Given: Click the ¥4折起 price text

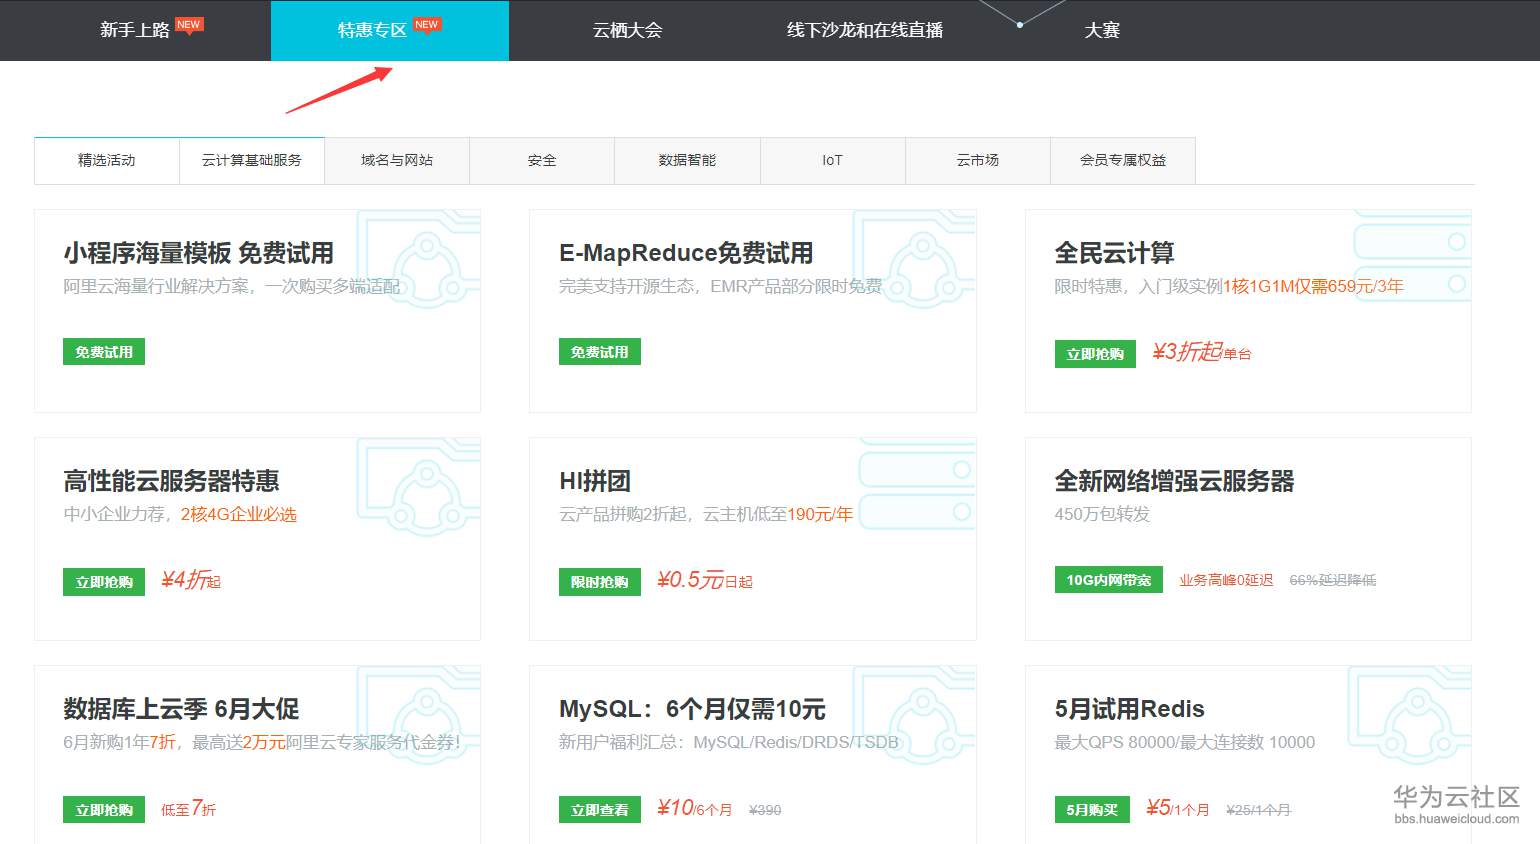Looking at the screenshot, I should point(191,580).
